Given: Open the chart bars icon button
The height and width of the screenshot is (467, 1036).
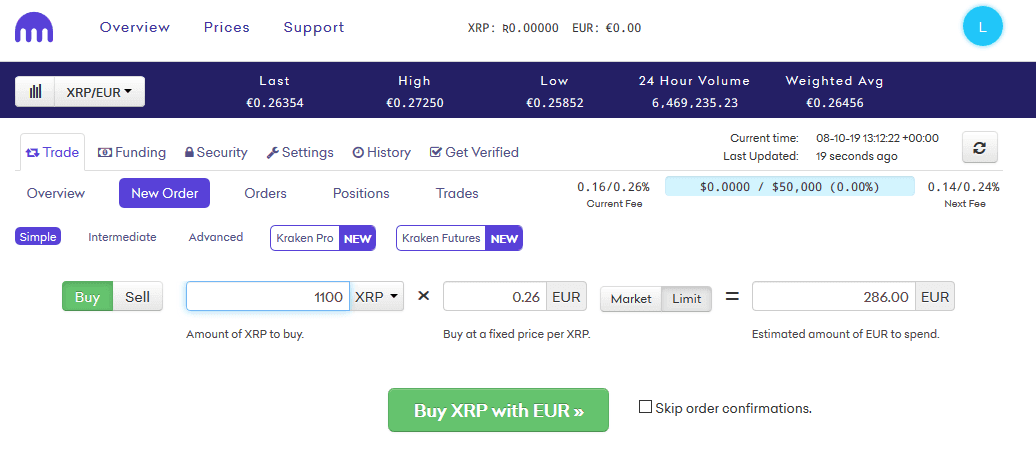Looking at the screenshot, I should coord(35,92).
